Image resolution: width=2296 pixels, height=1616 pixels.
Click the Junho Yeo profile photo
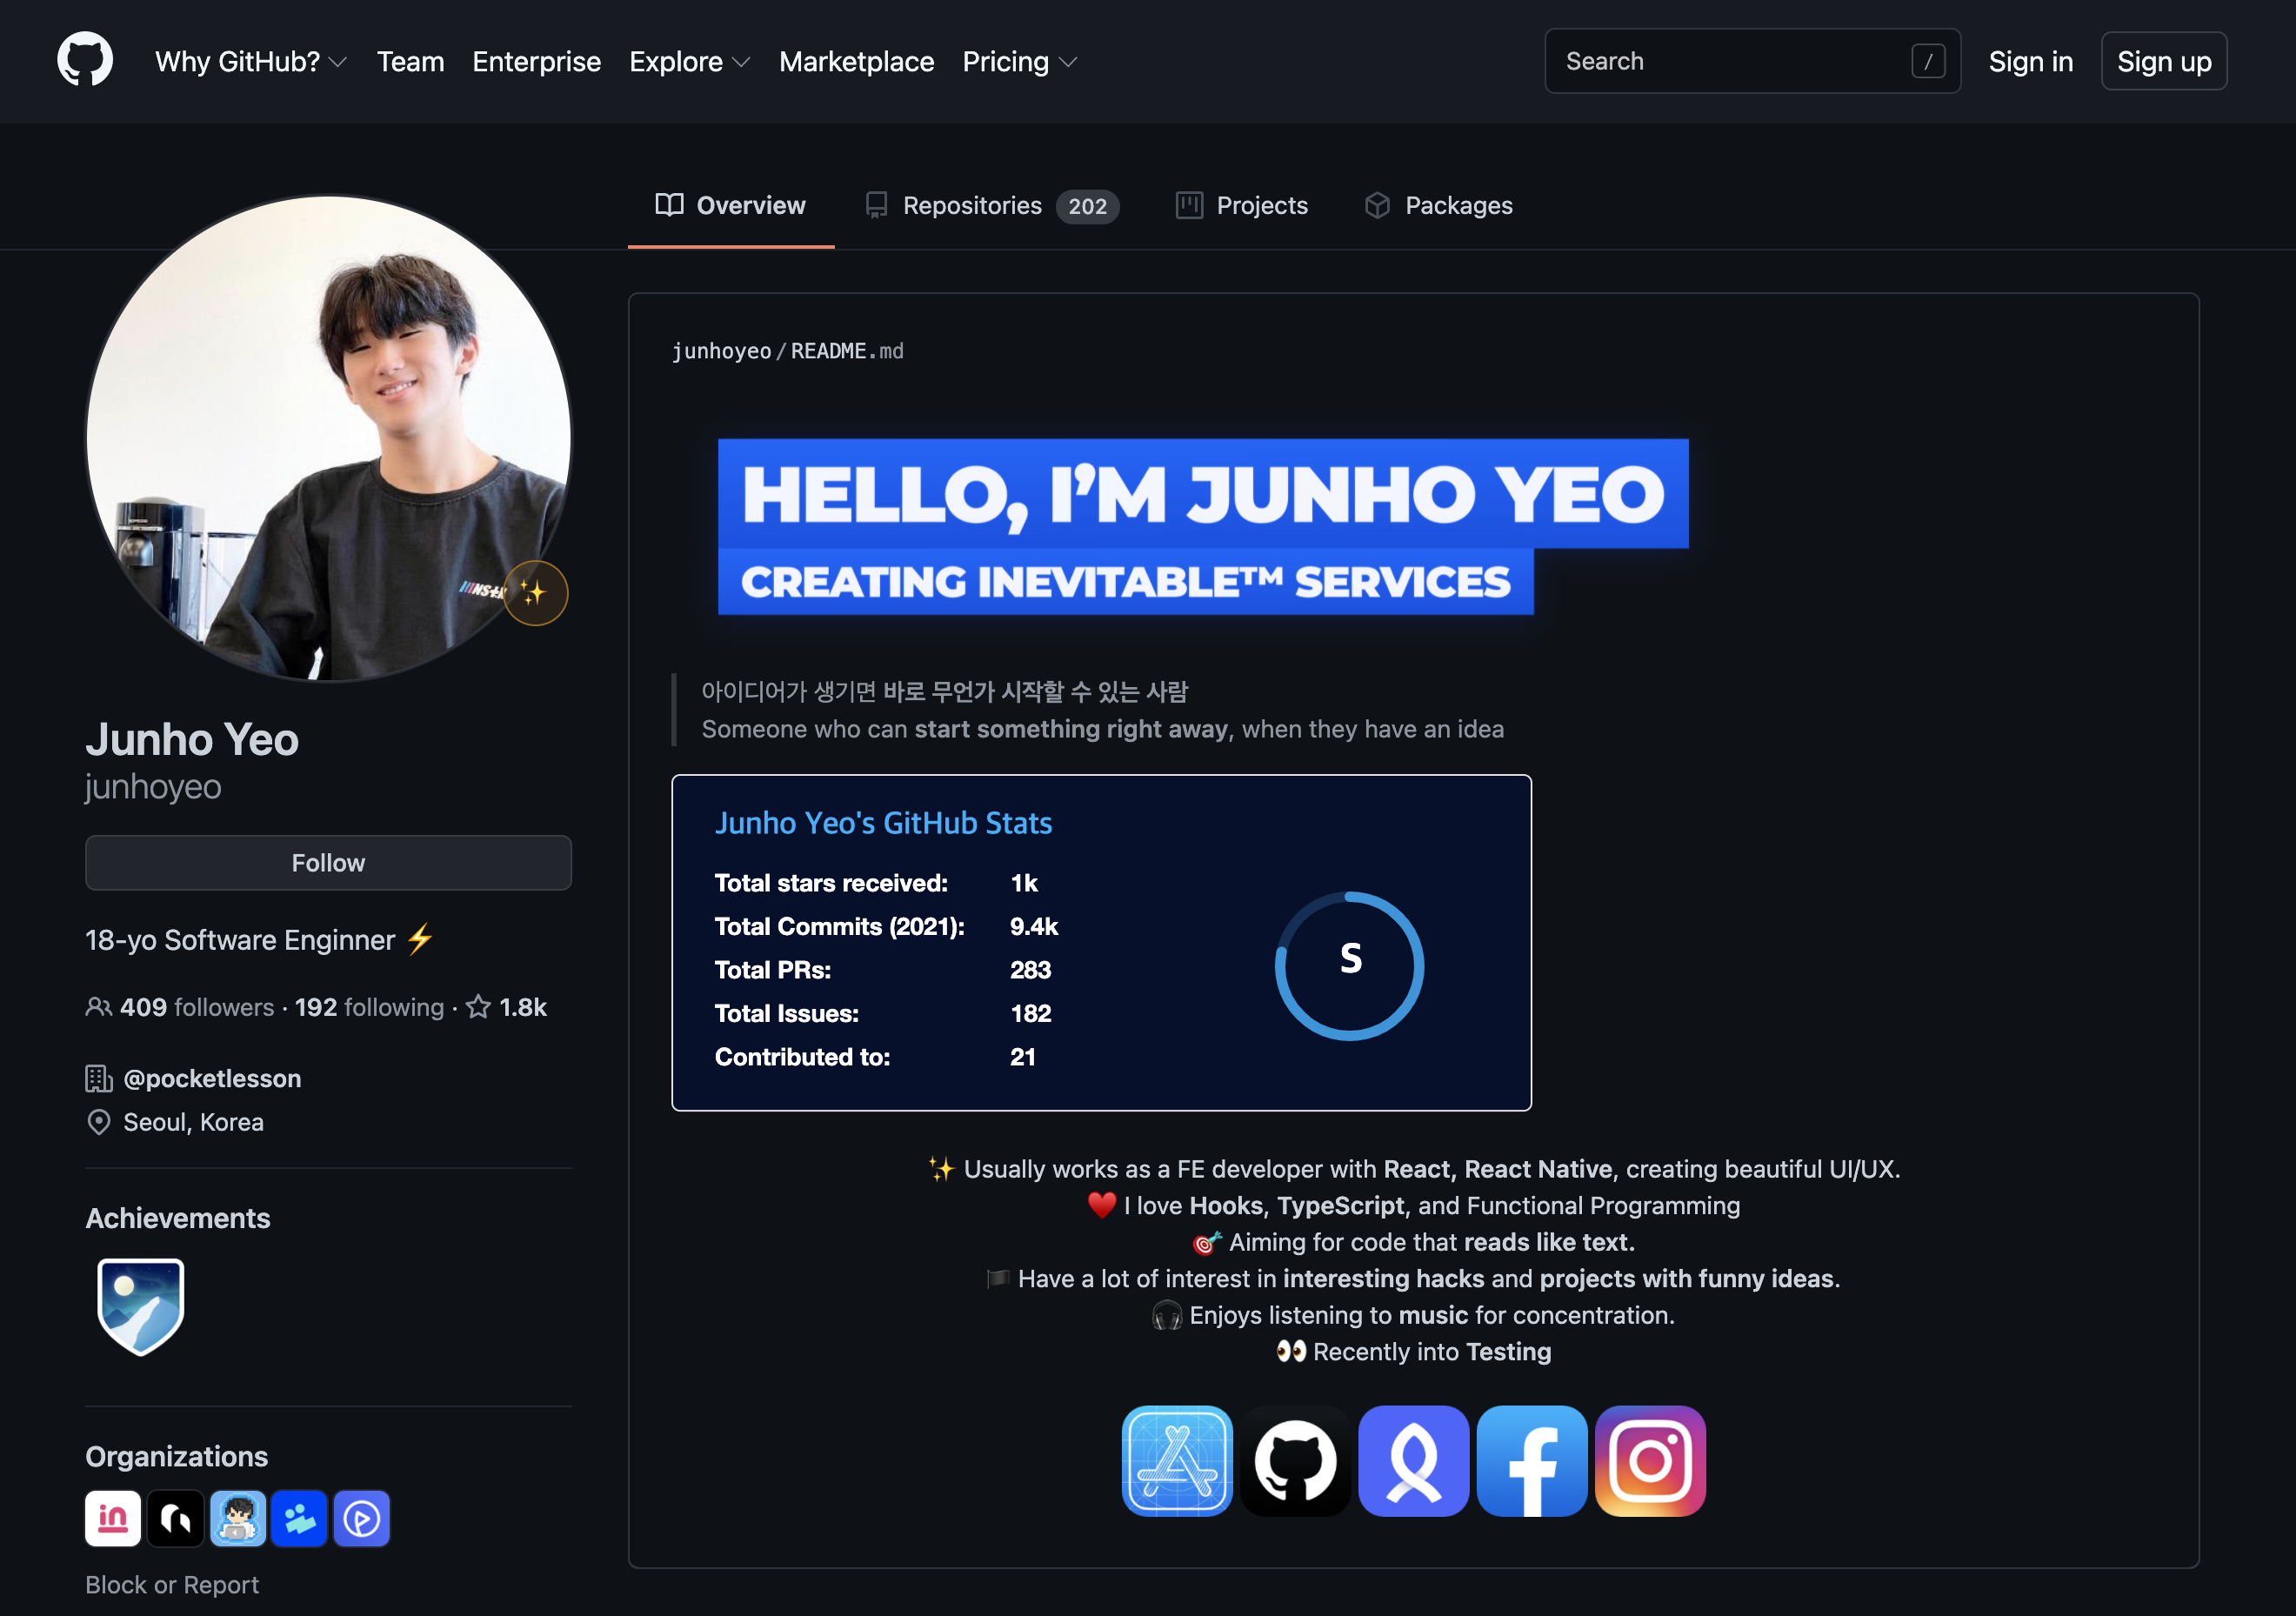click(328, 438)
